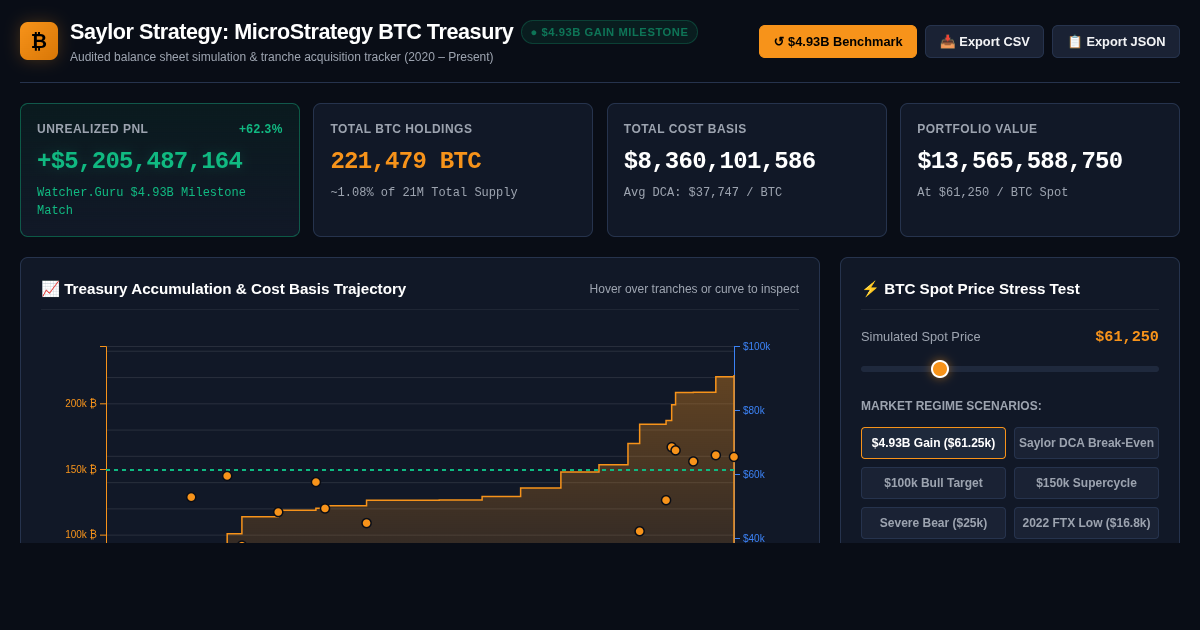Click the Hover over tranches hint text
The height and width of the screenshot is (630, 1200).
pos(694,289)
